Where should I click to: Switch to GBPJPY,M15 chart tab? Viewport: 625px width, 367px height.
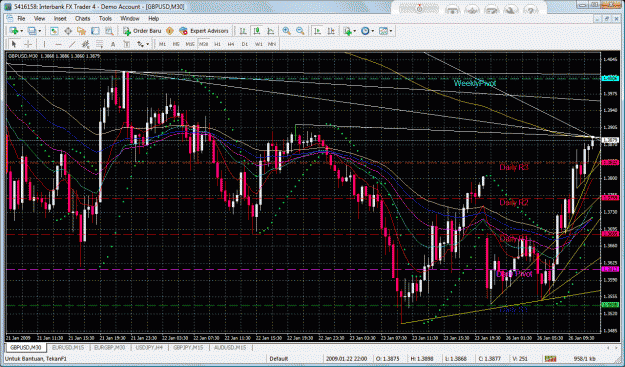coord(189,347)
